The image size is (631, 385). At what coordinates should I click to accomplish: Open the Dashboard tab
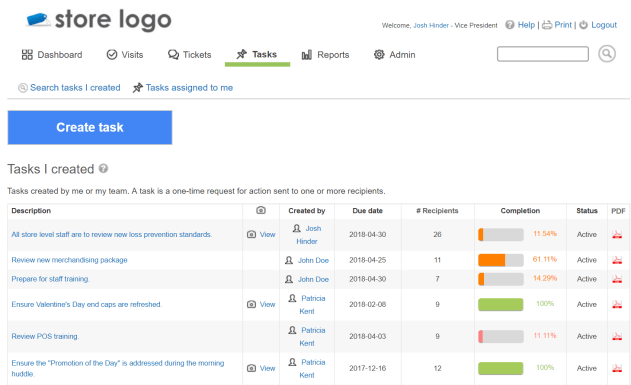coord(52,55)
